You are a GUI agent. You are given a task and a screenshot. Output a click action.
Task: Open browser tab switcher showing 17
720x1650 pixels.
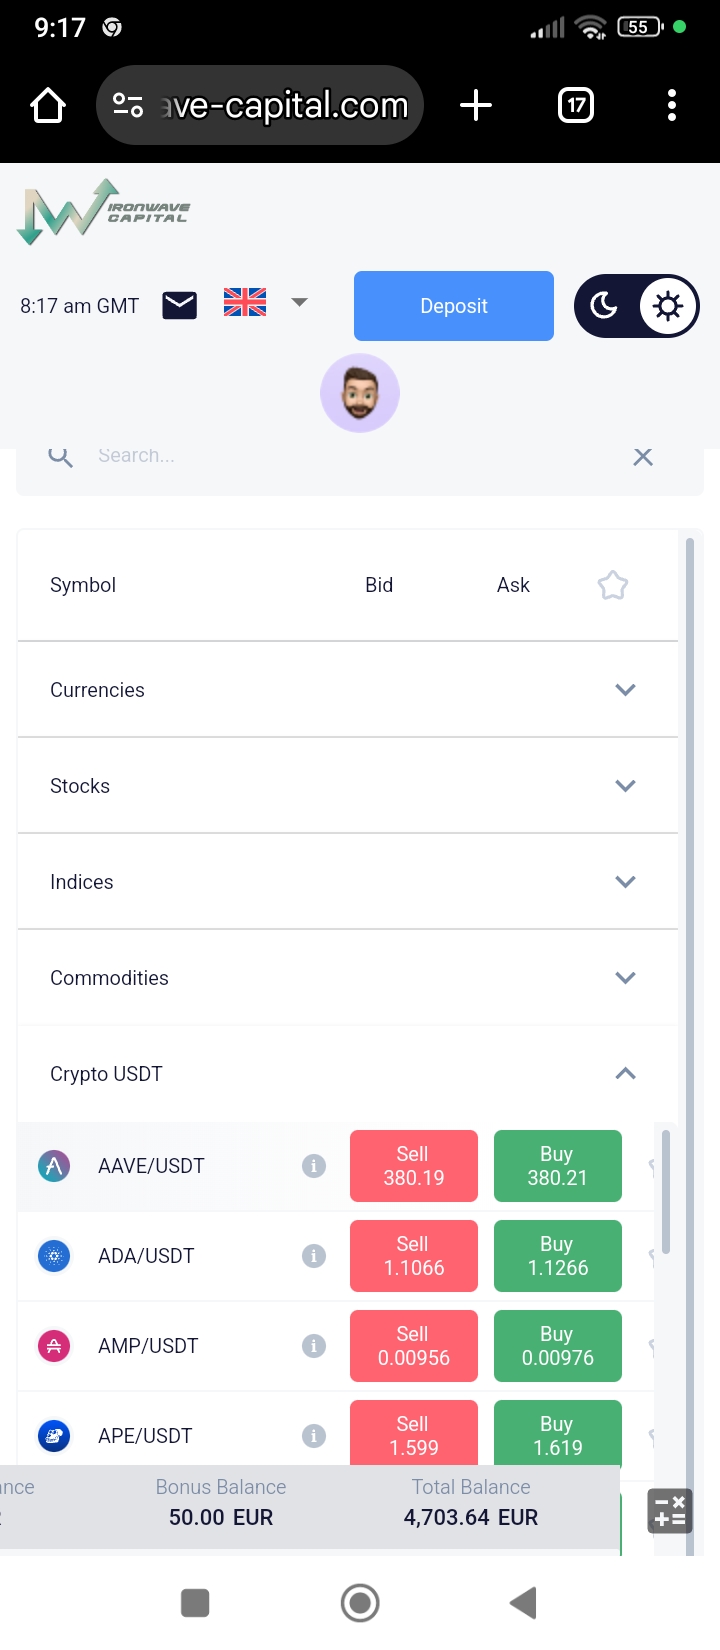click(575, 105)
